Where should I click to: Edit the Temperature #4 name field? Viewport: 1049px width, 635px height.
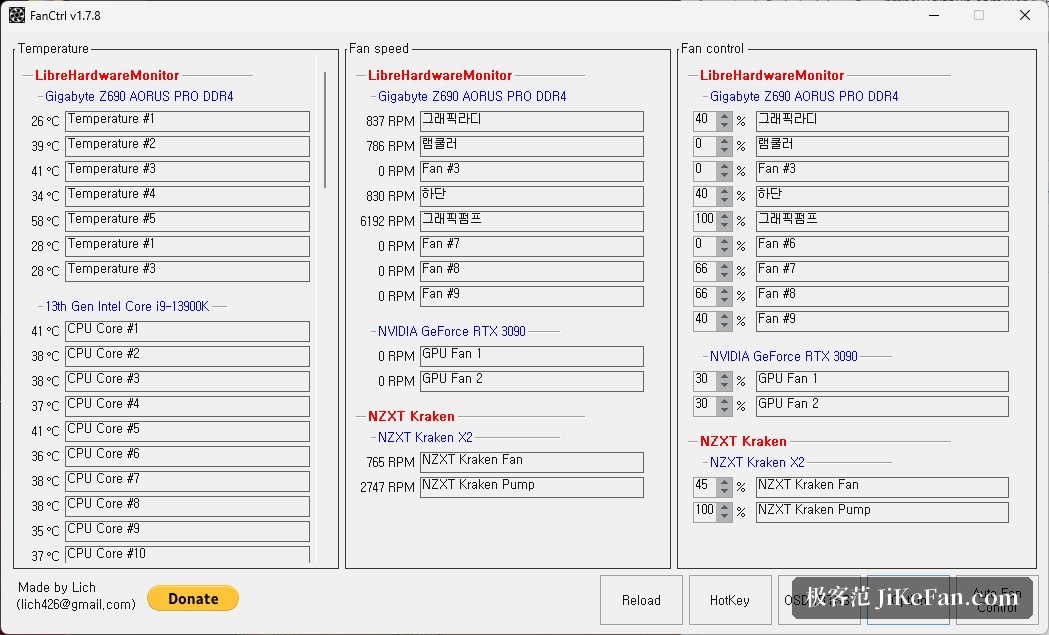[x=187, y=196]
